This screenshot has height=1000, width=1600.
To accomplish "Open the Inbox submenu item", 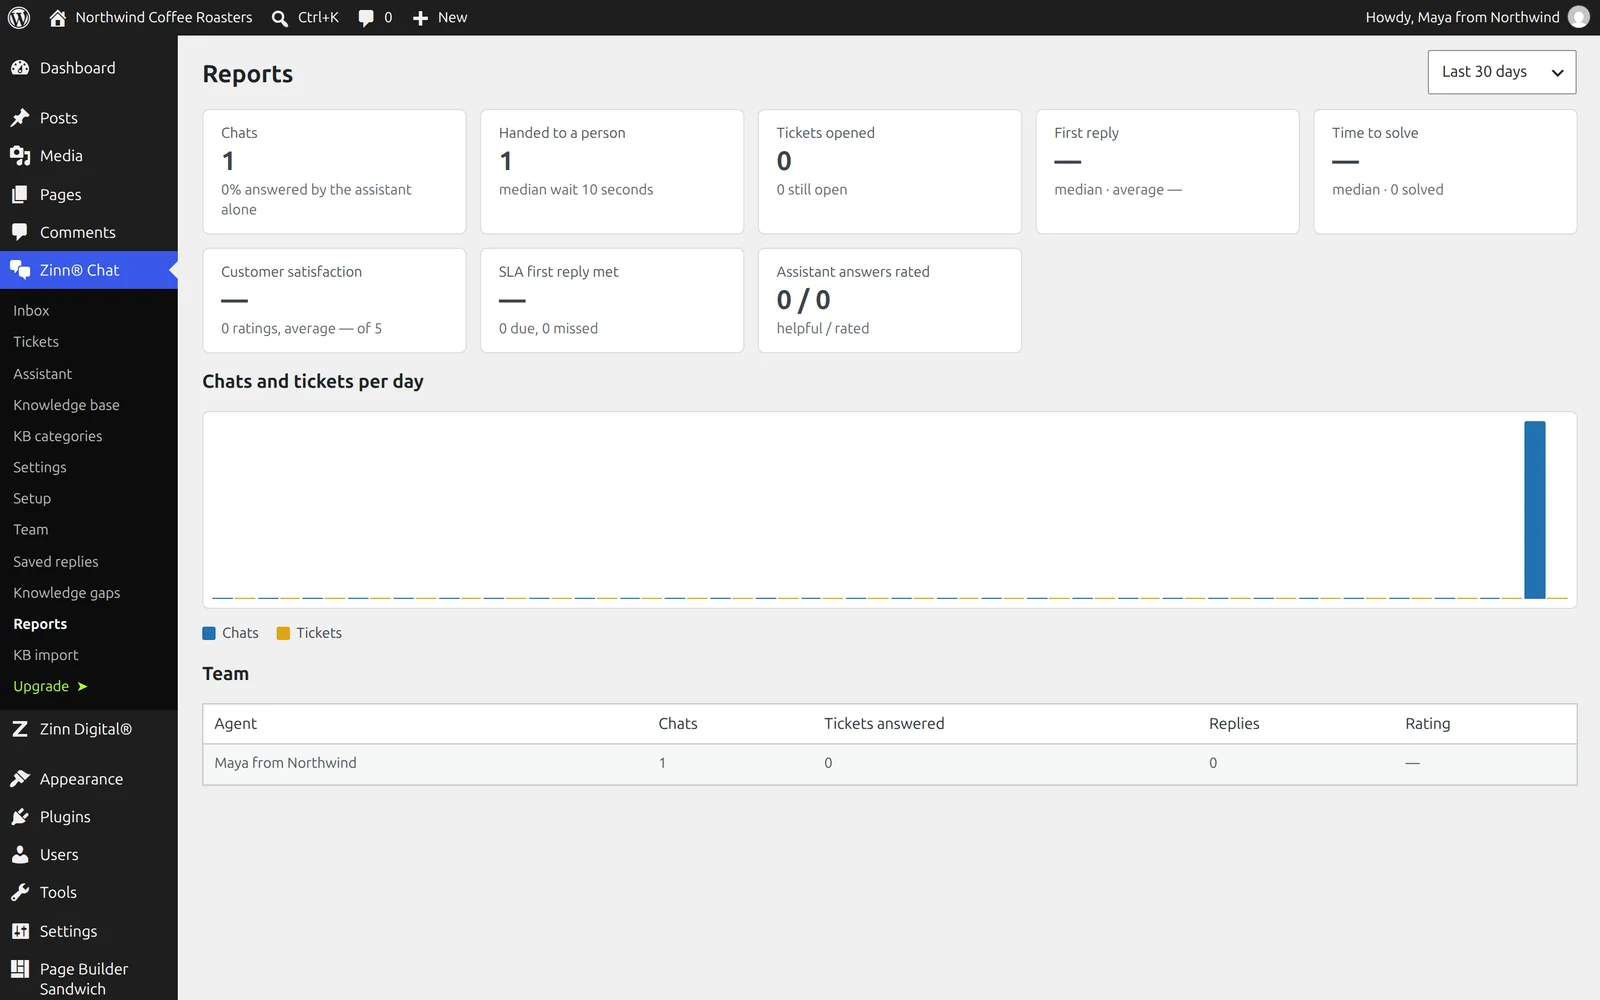I will (x=31, y=311).
